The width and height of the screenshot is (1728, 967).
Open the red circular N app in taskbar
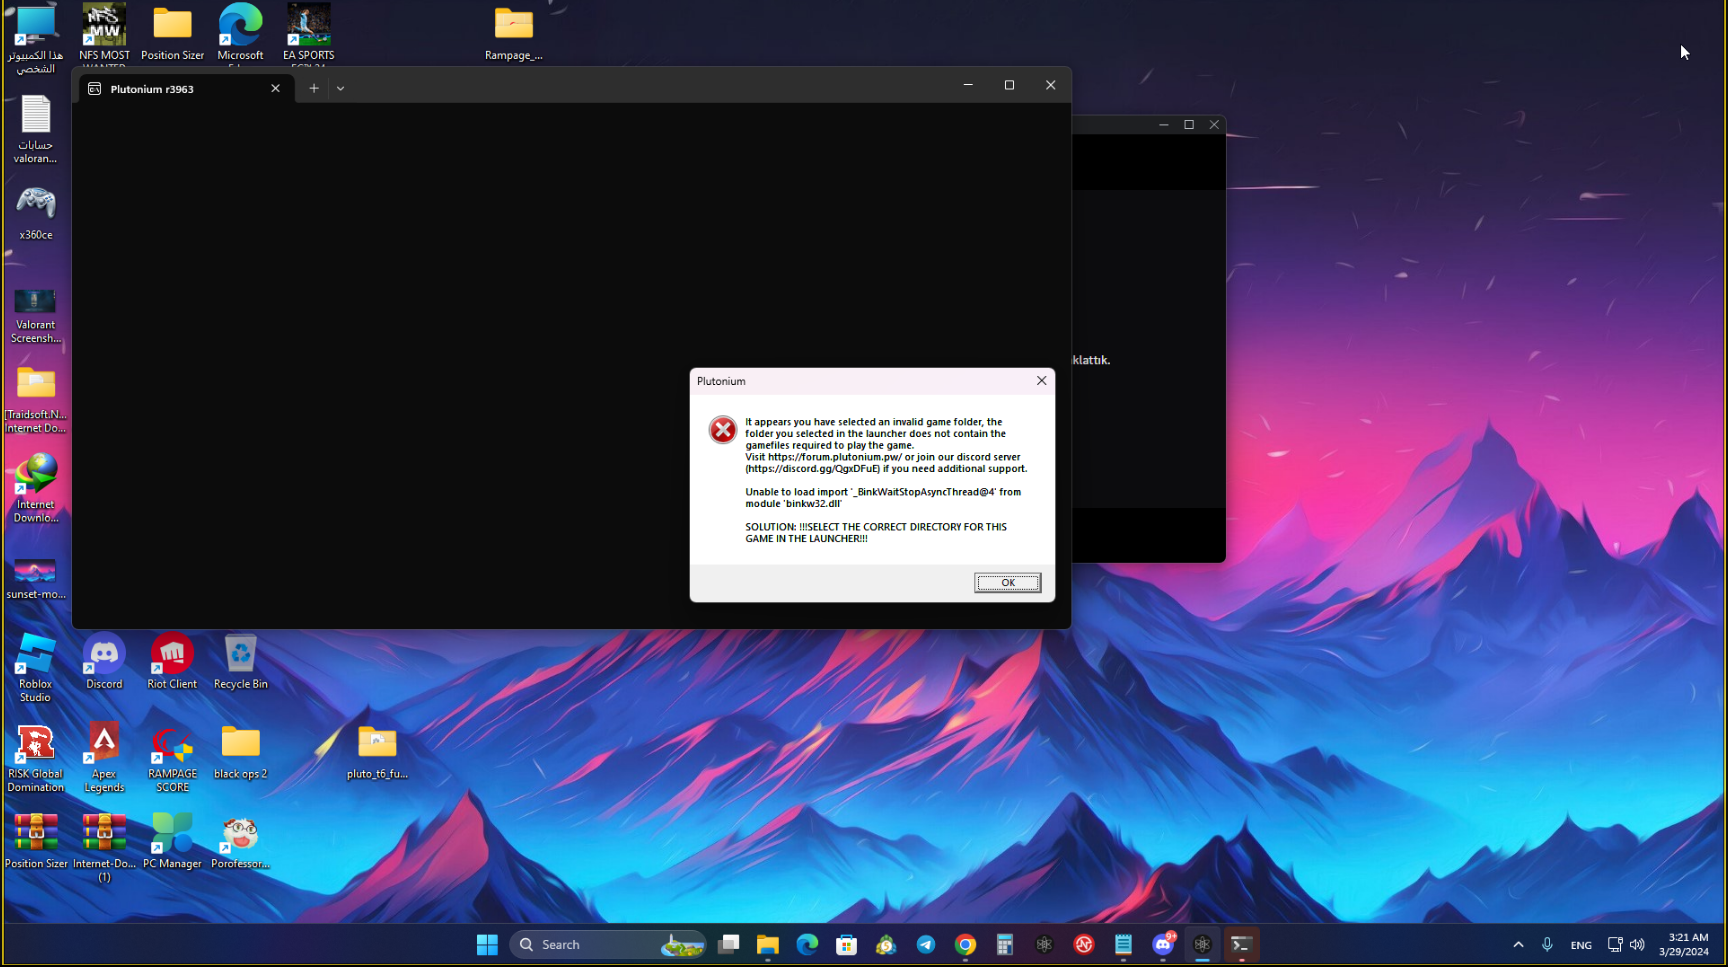(x=1084, y=945)
